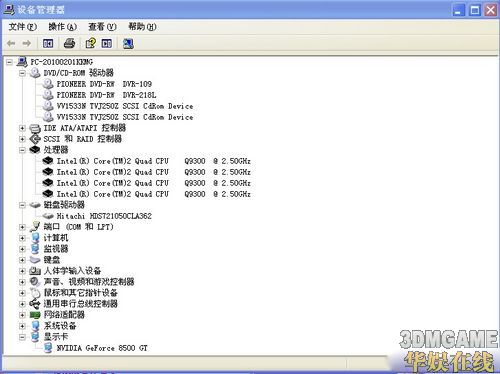Collapse the DVD/CD-ROM 驱动器 node

point(22,73)
